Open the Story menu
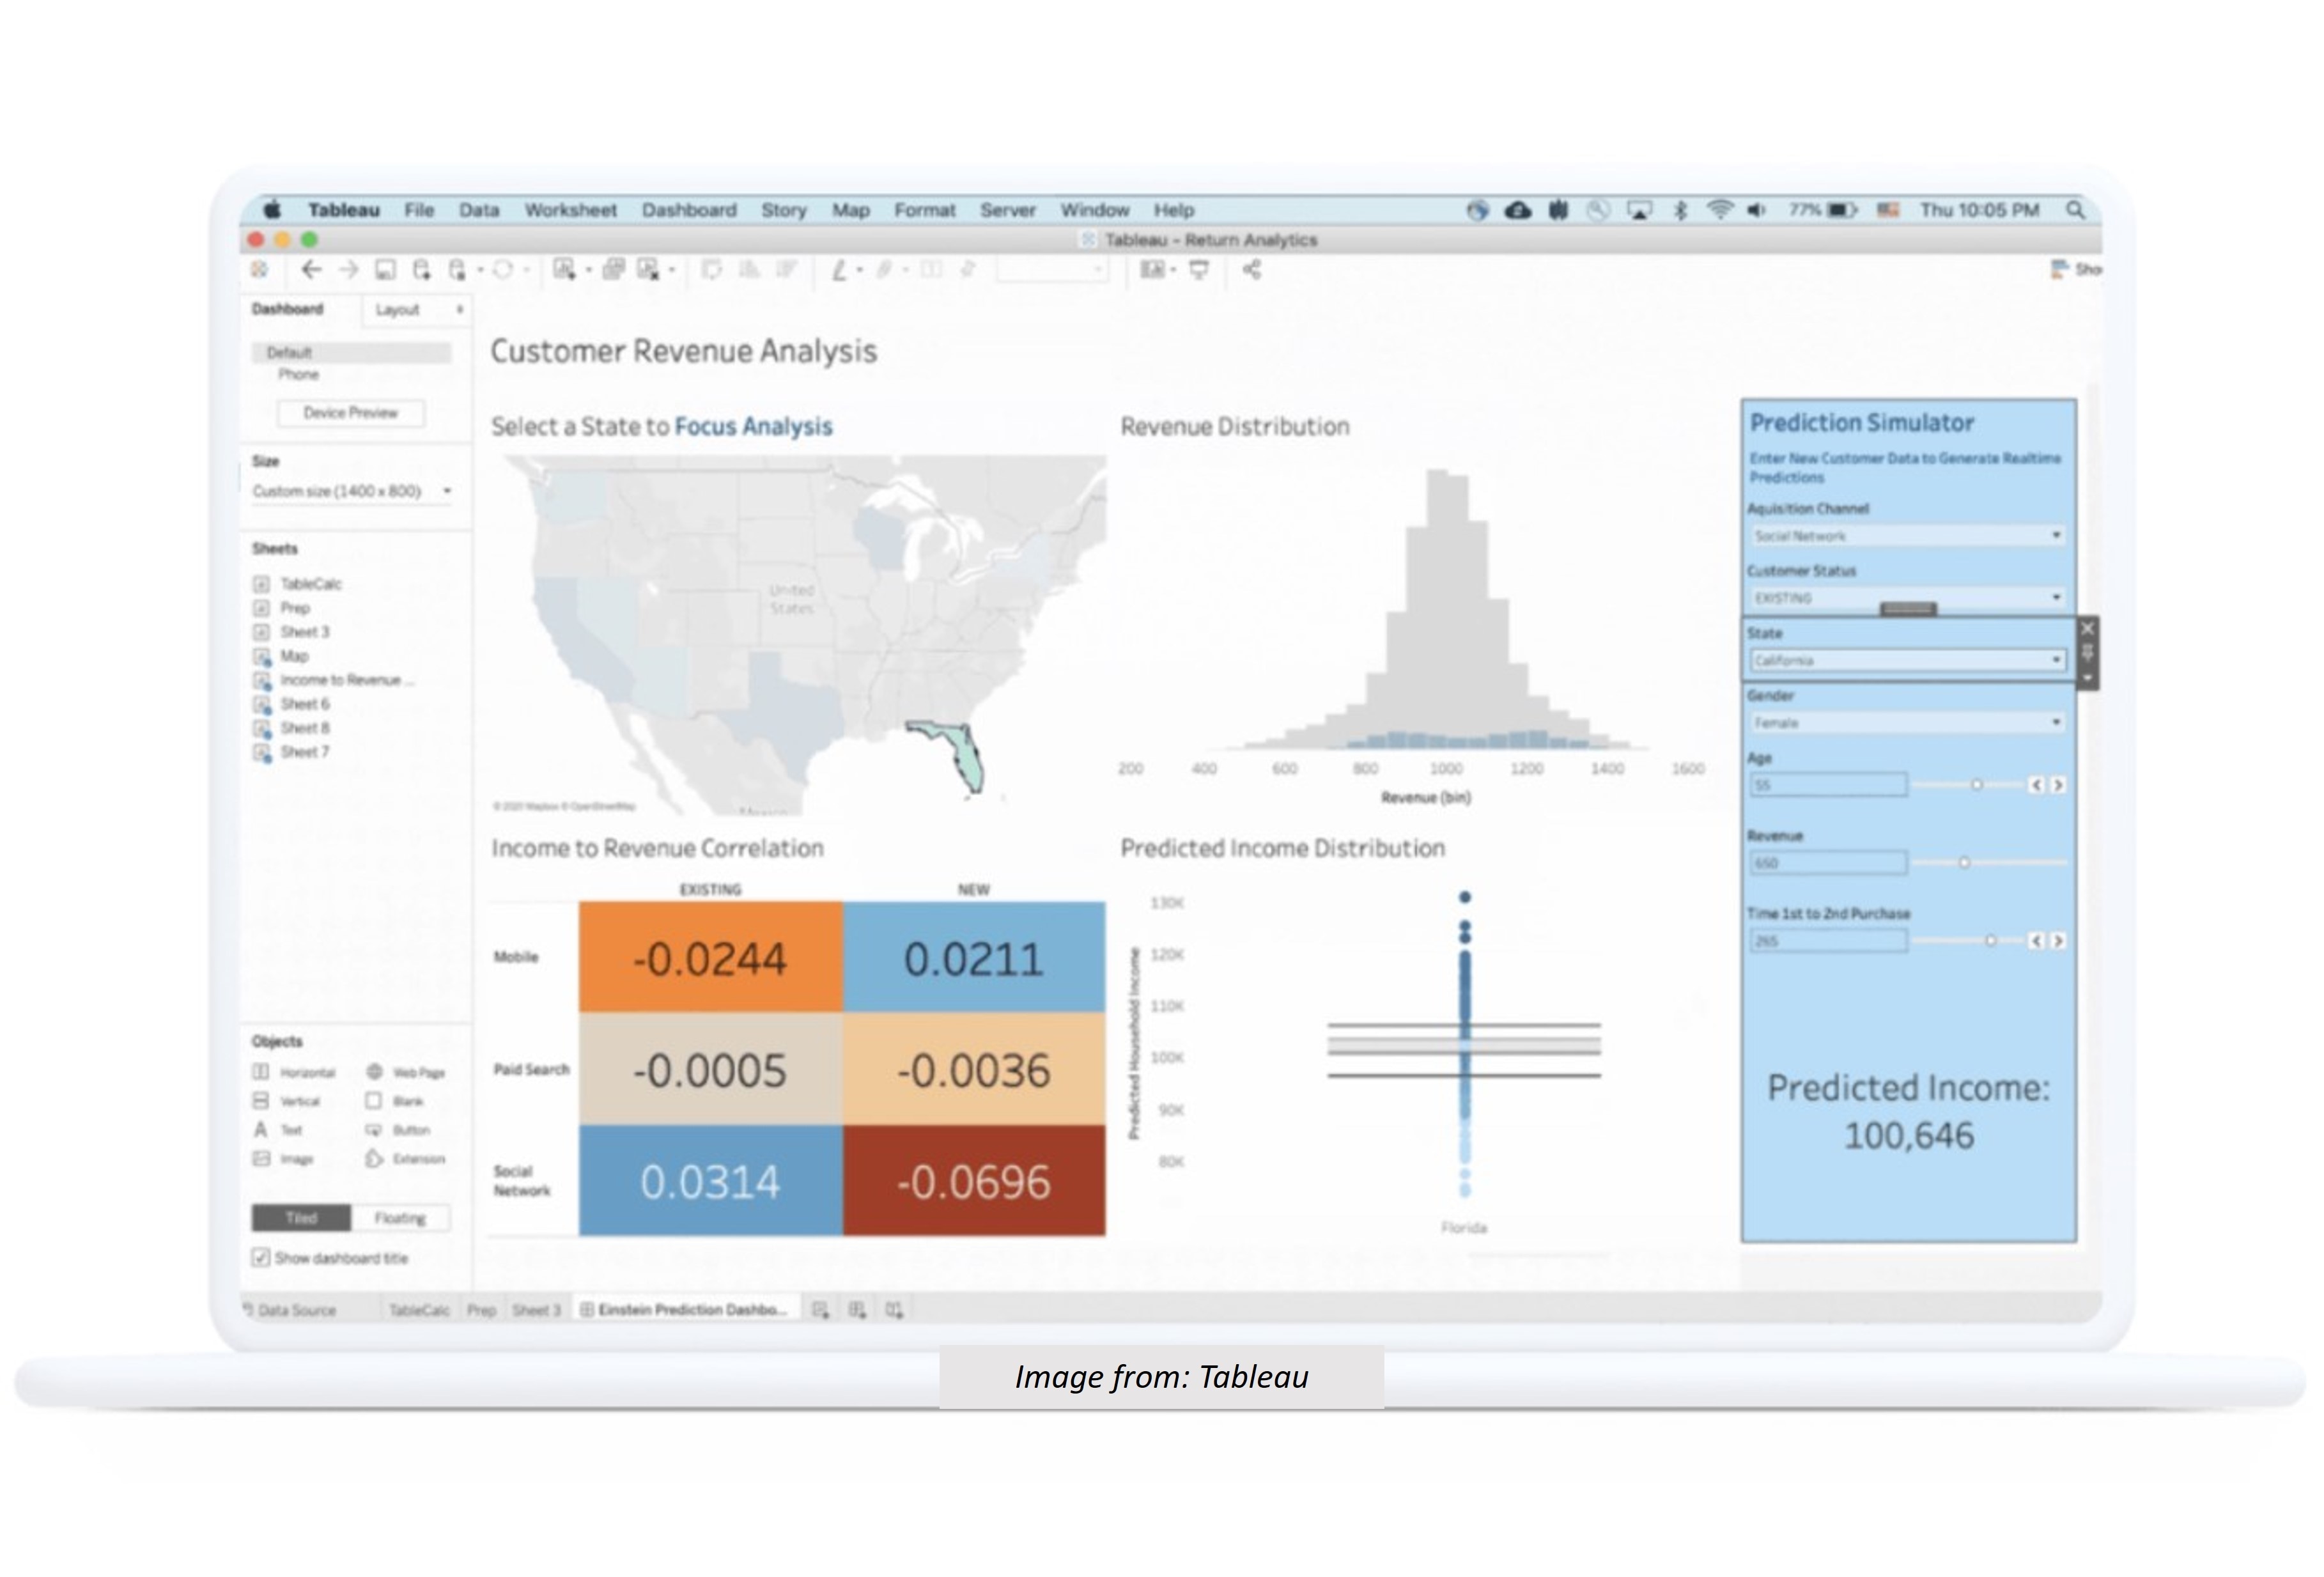Viewport: 2324px width, 1577px height. 784,210
